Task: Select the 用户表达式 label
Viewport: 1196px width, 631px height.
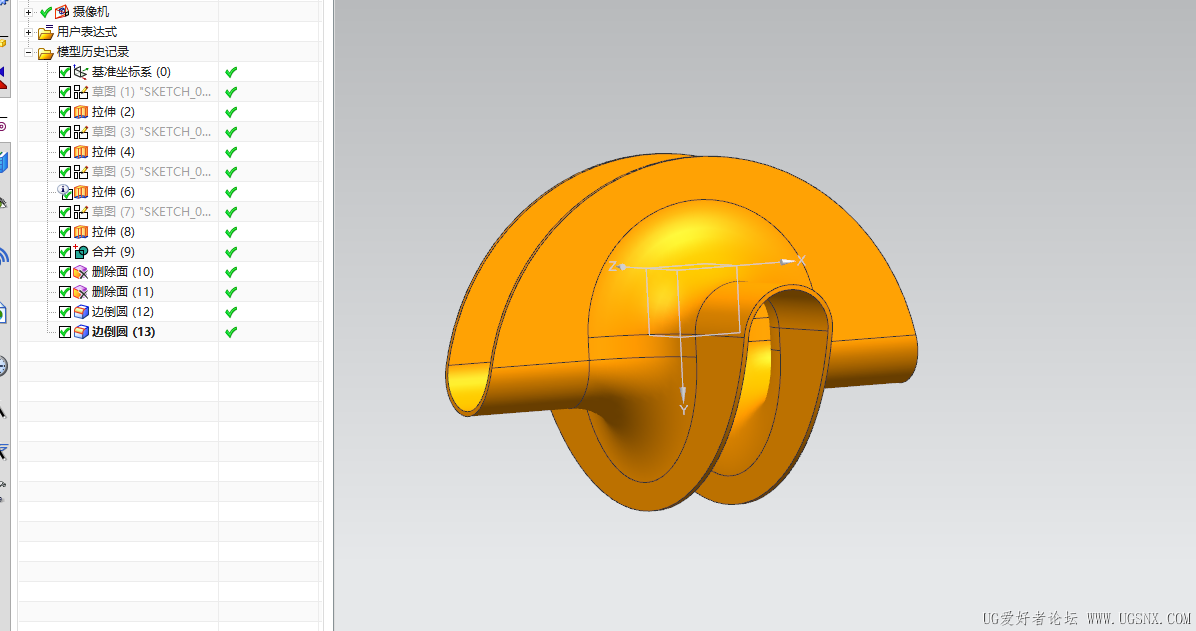Action: (x=87, y=32)
